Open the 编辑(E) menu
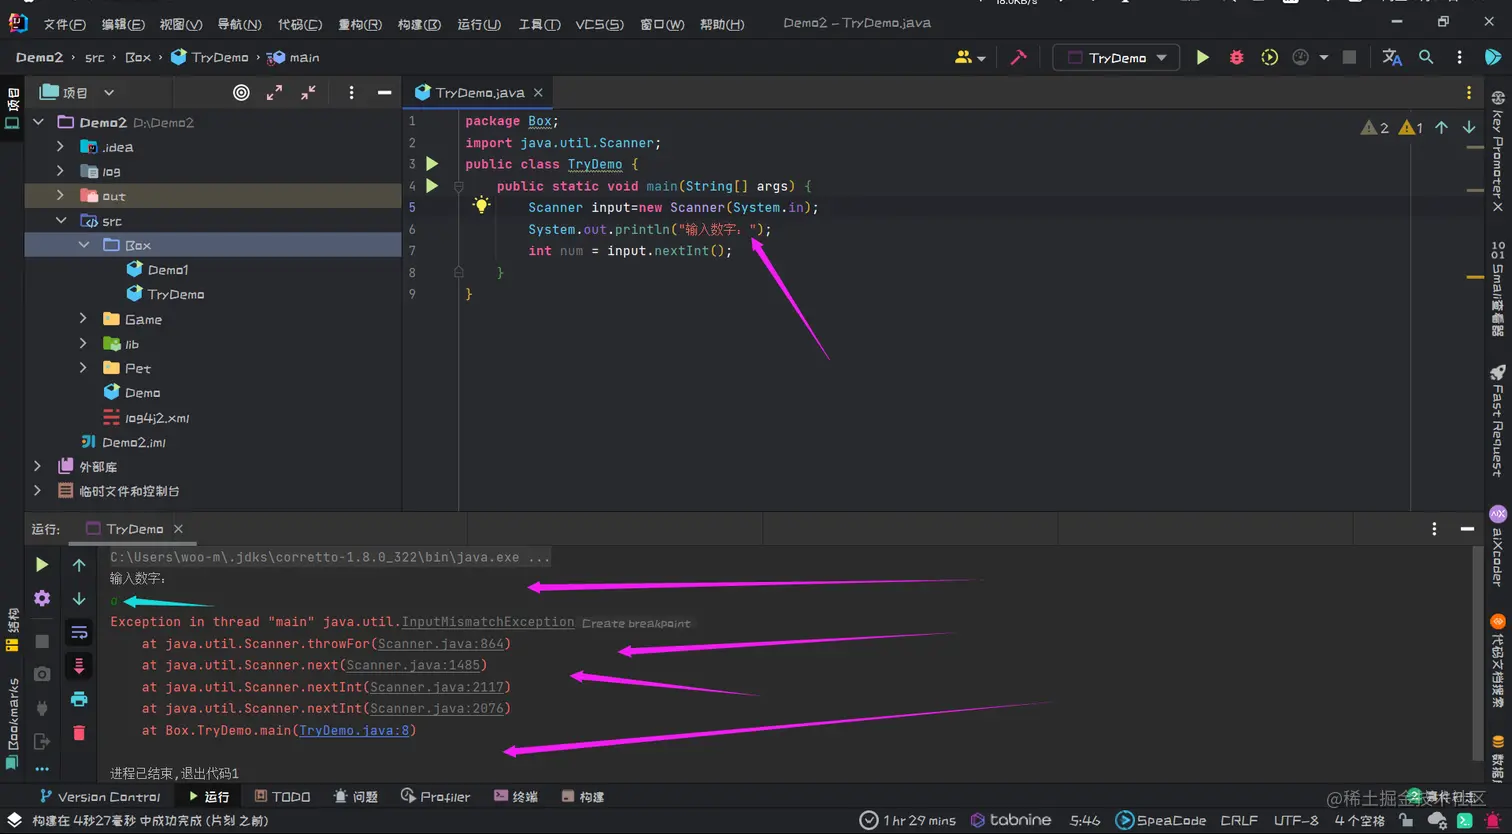This screenshot has width=1512, height=834. tap(122, 24)
